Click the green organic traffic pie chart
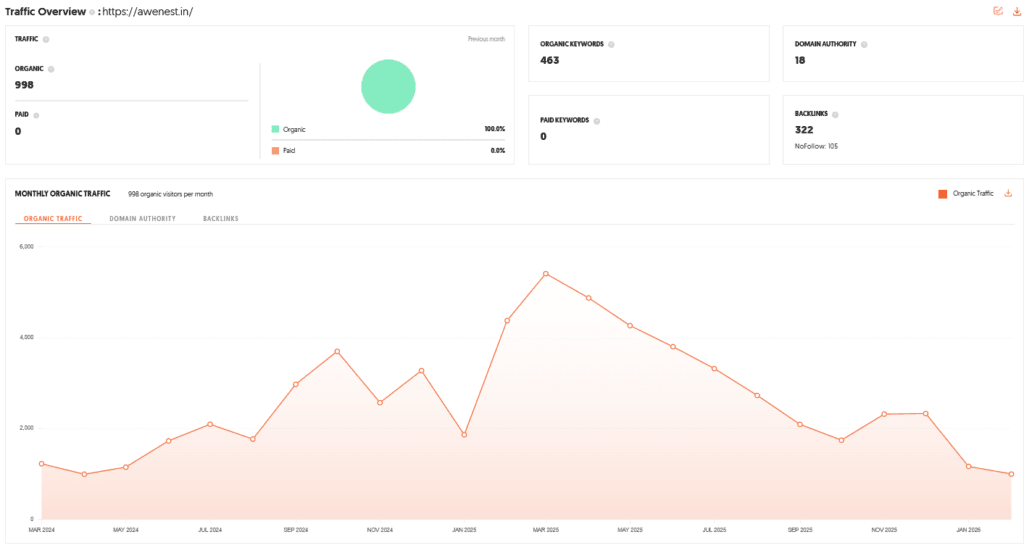 pyautogui.click(x=389, y=86)
